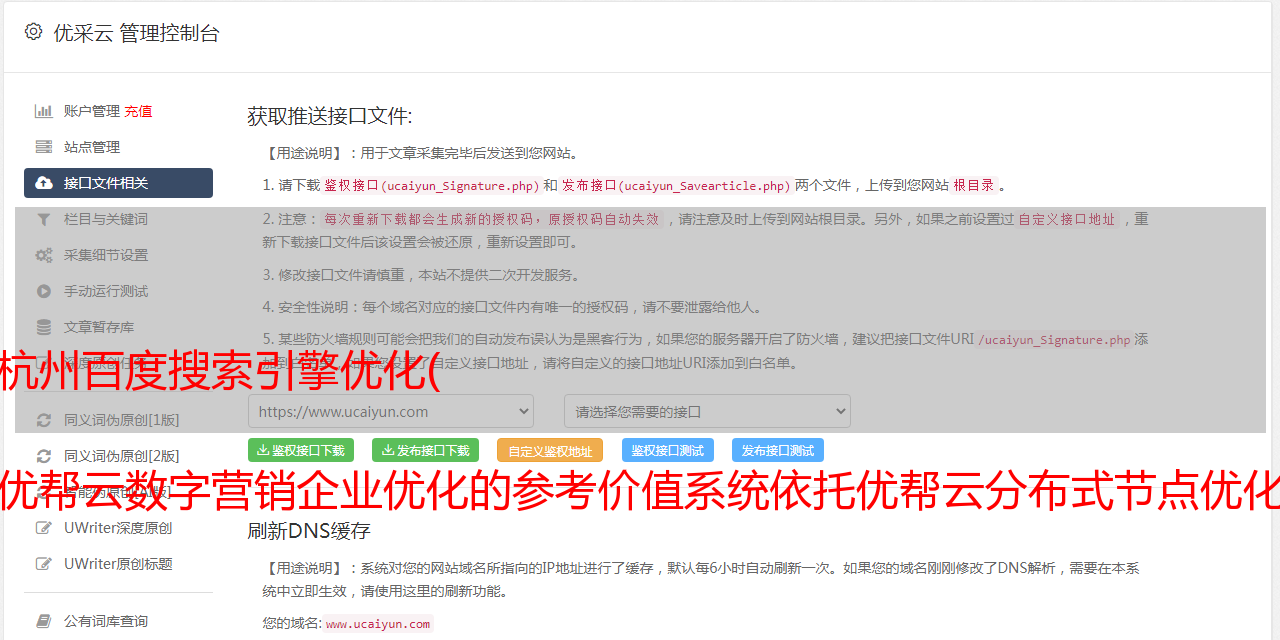The height and width of the screenshot is (640, 1280).
Task: Click the refresh icon for 同义词伪原创[1版]
Action: pos(44,420)
